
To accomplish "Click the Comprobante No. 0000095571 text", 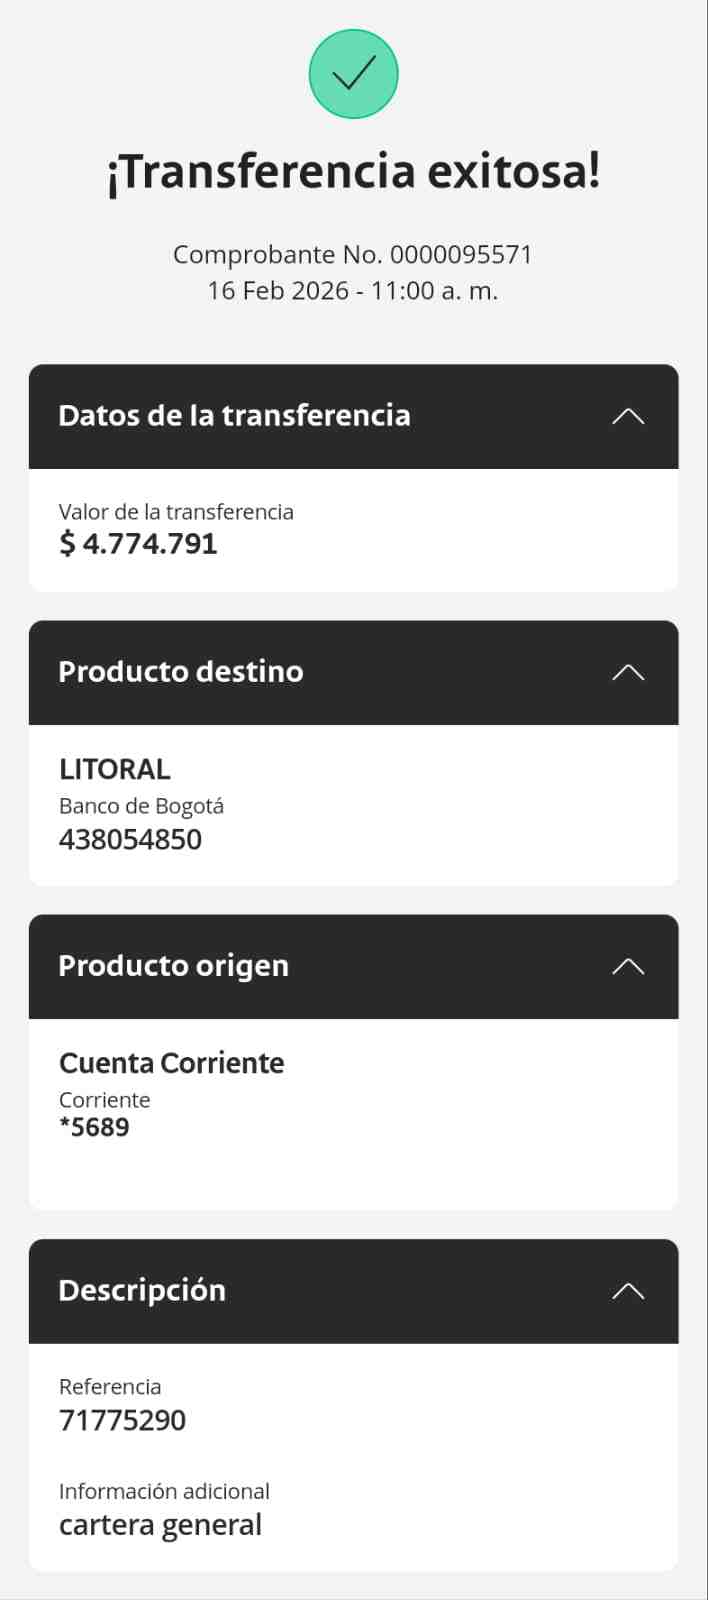I will [353, 255].
